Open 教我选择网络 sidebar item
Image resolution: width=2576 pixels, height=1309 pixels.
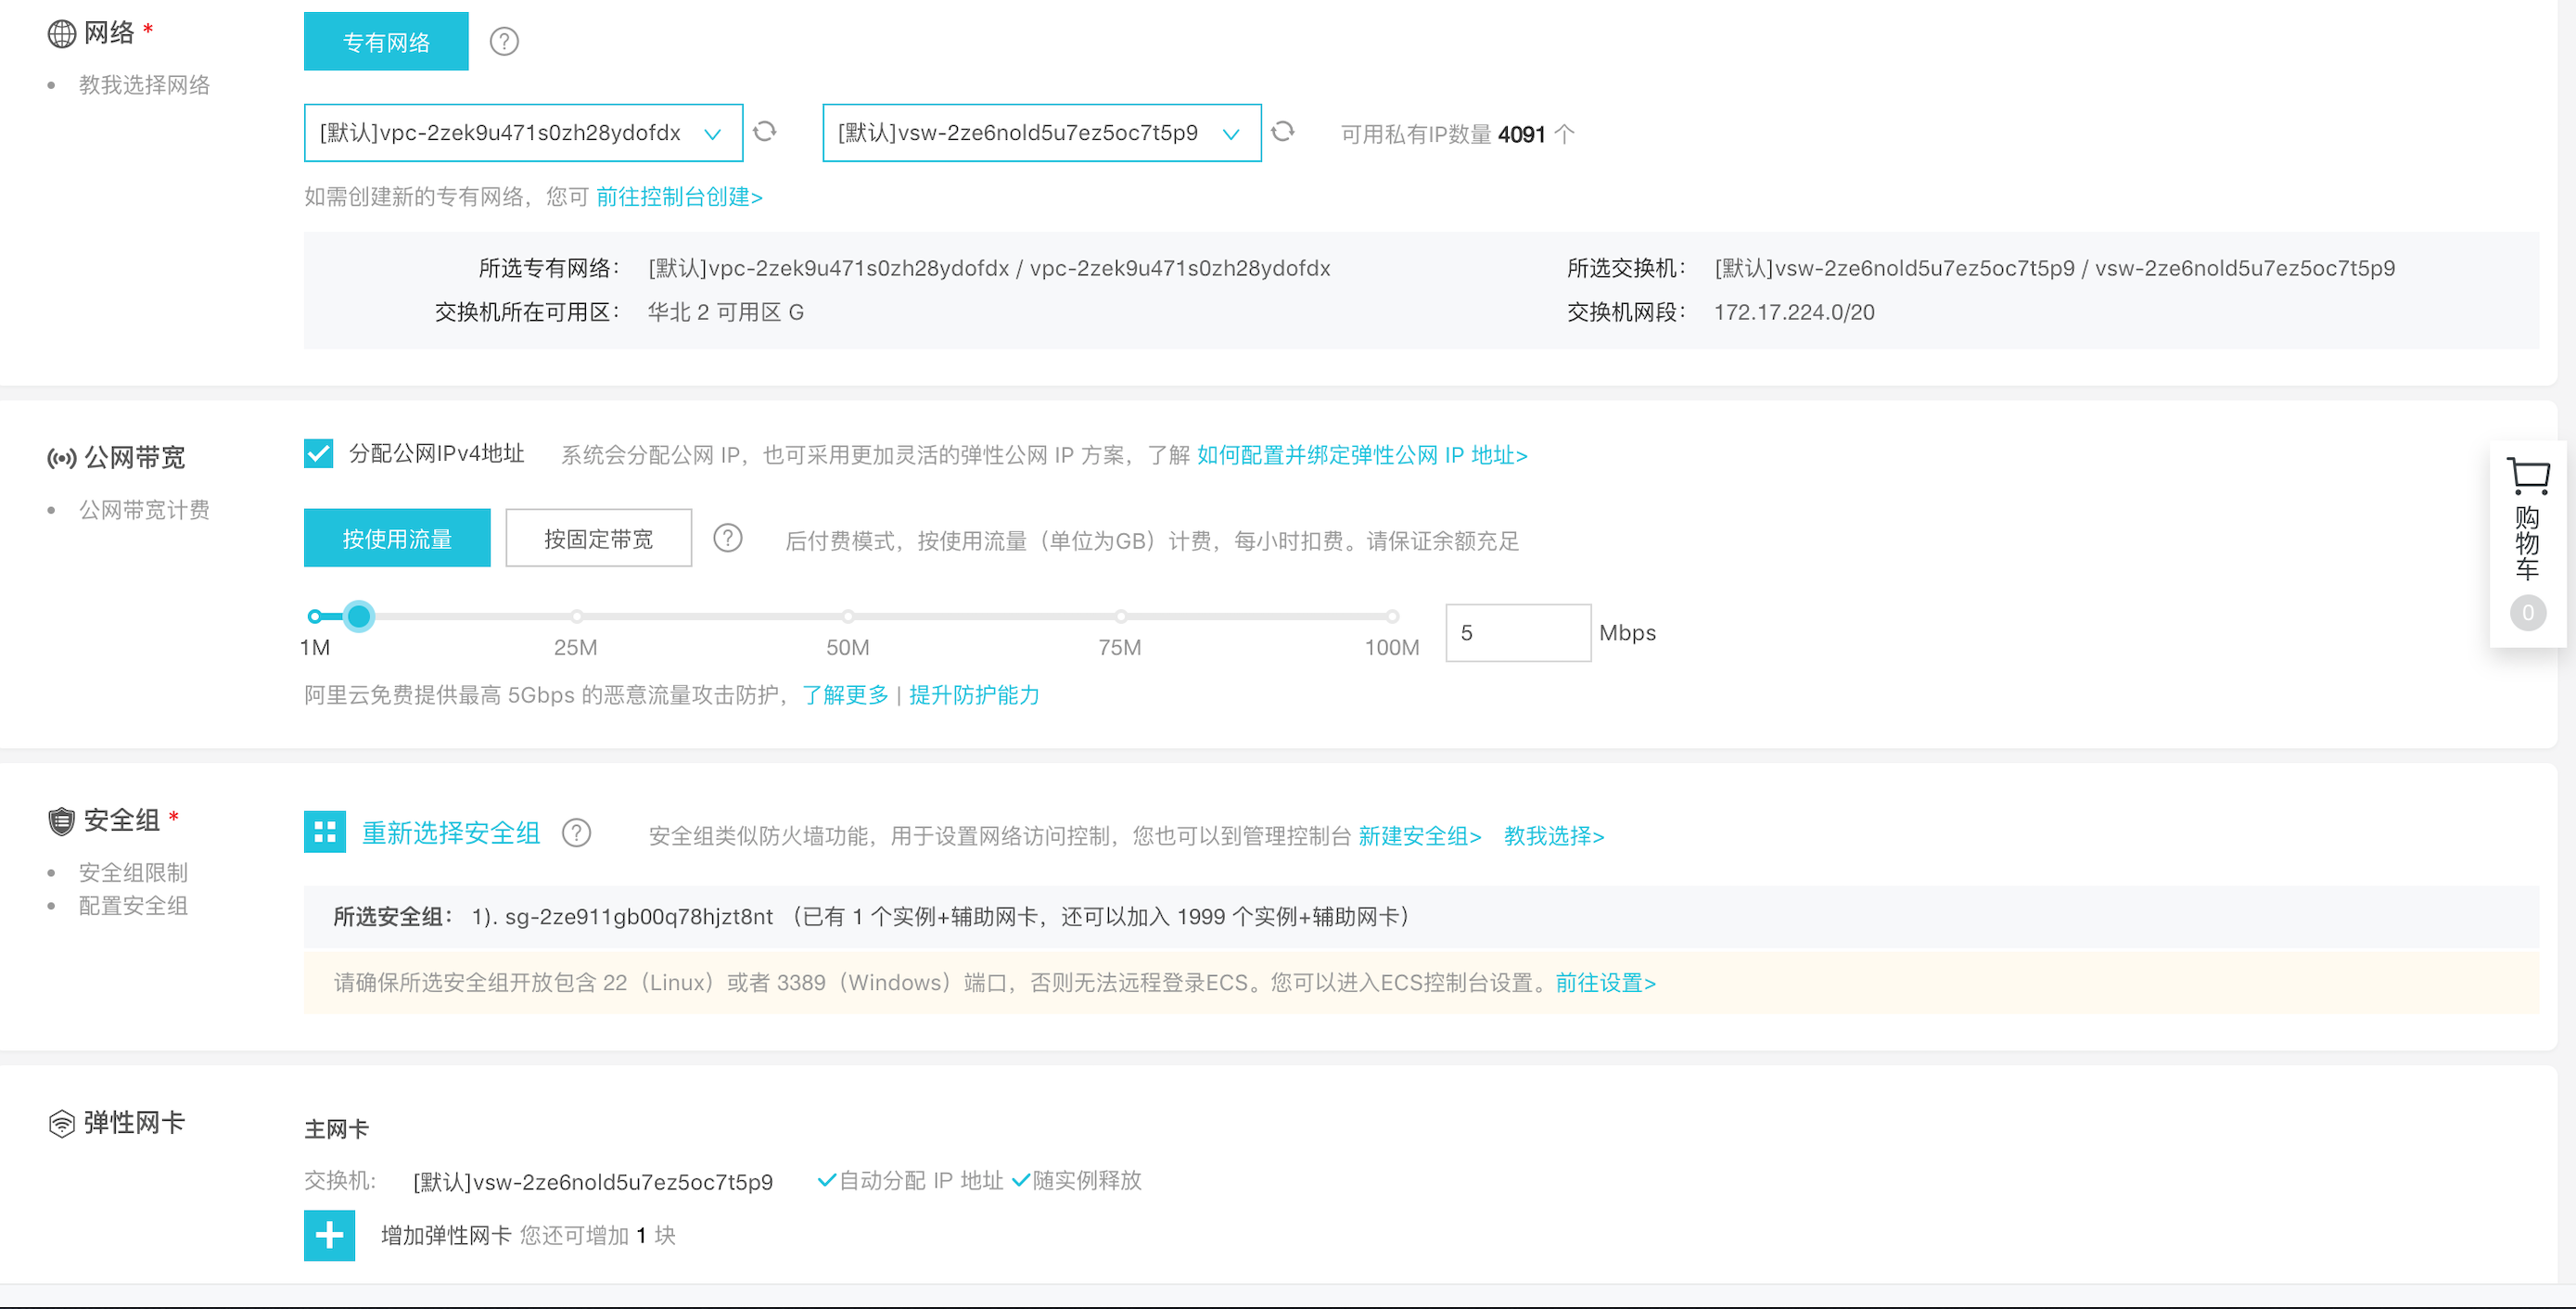(145, 85)
